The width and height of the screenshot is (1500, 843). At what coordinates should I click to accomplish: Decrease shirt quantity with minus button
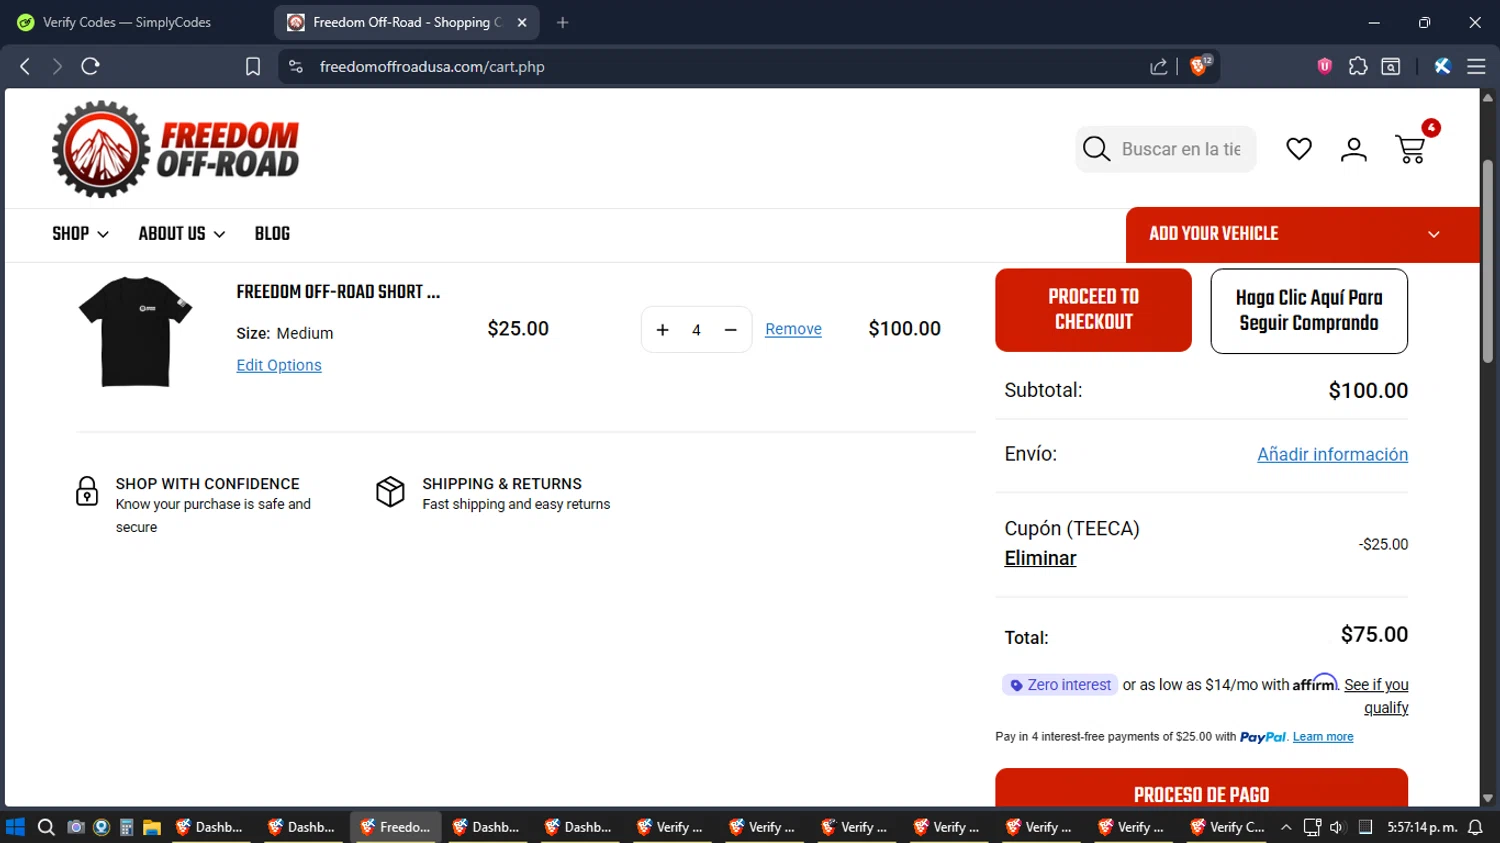pos(731,330)
